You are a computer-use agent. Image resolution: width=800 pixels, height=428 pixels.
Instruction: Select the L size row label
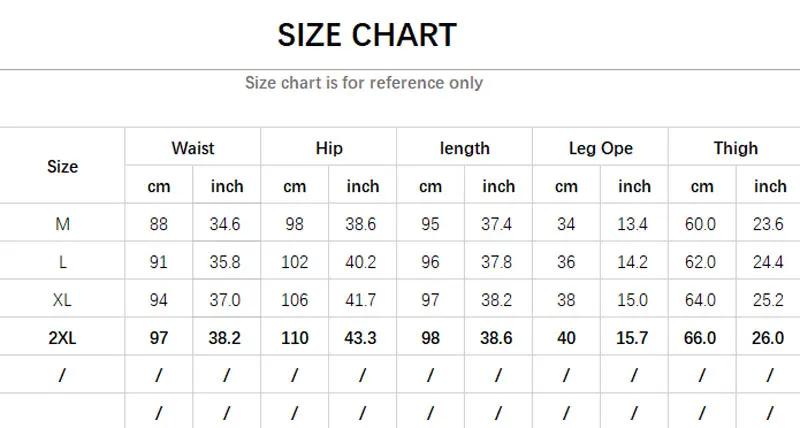(62, 262)
